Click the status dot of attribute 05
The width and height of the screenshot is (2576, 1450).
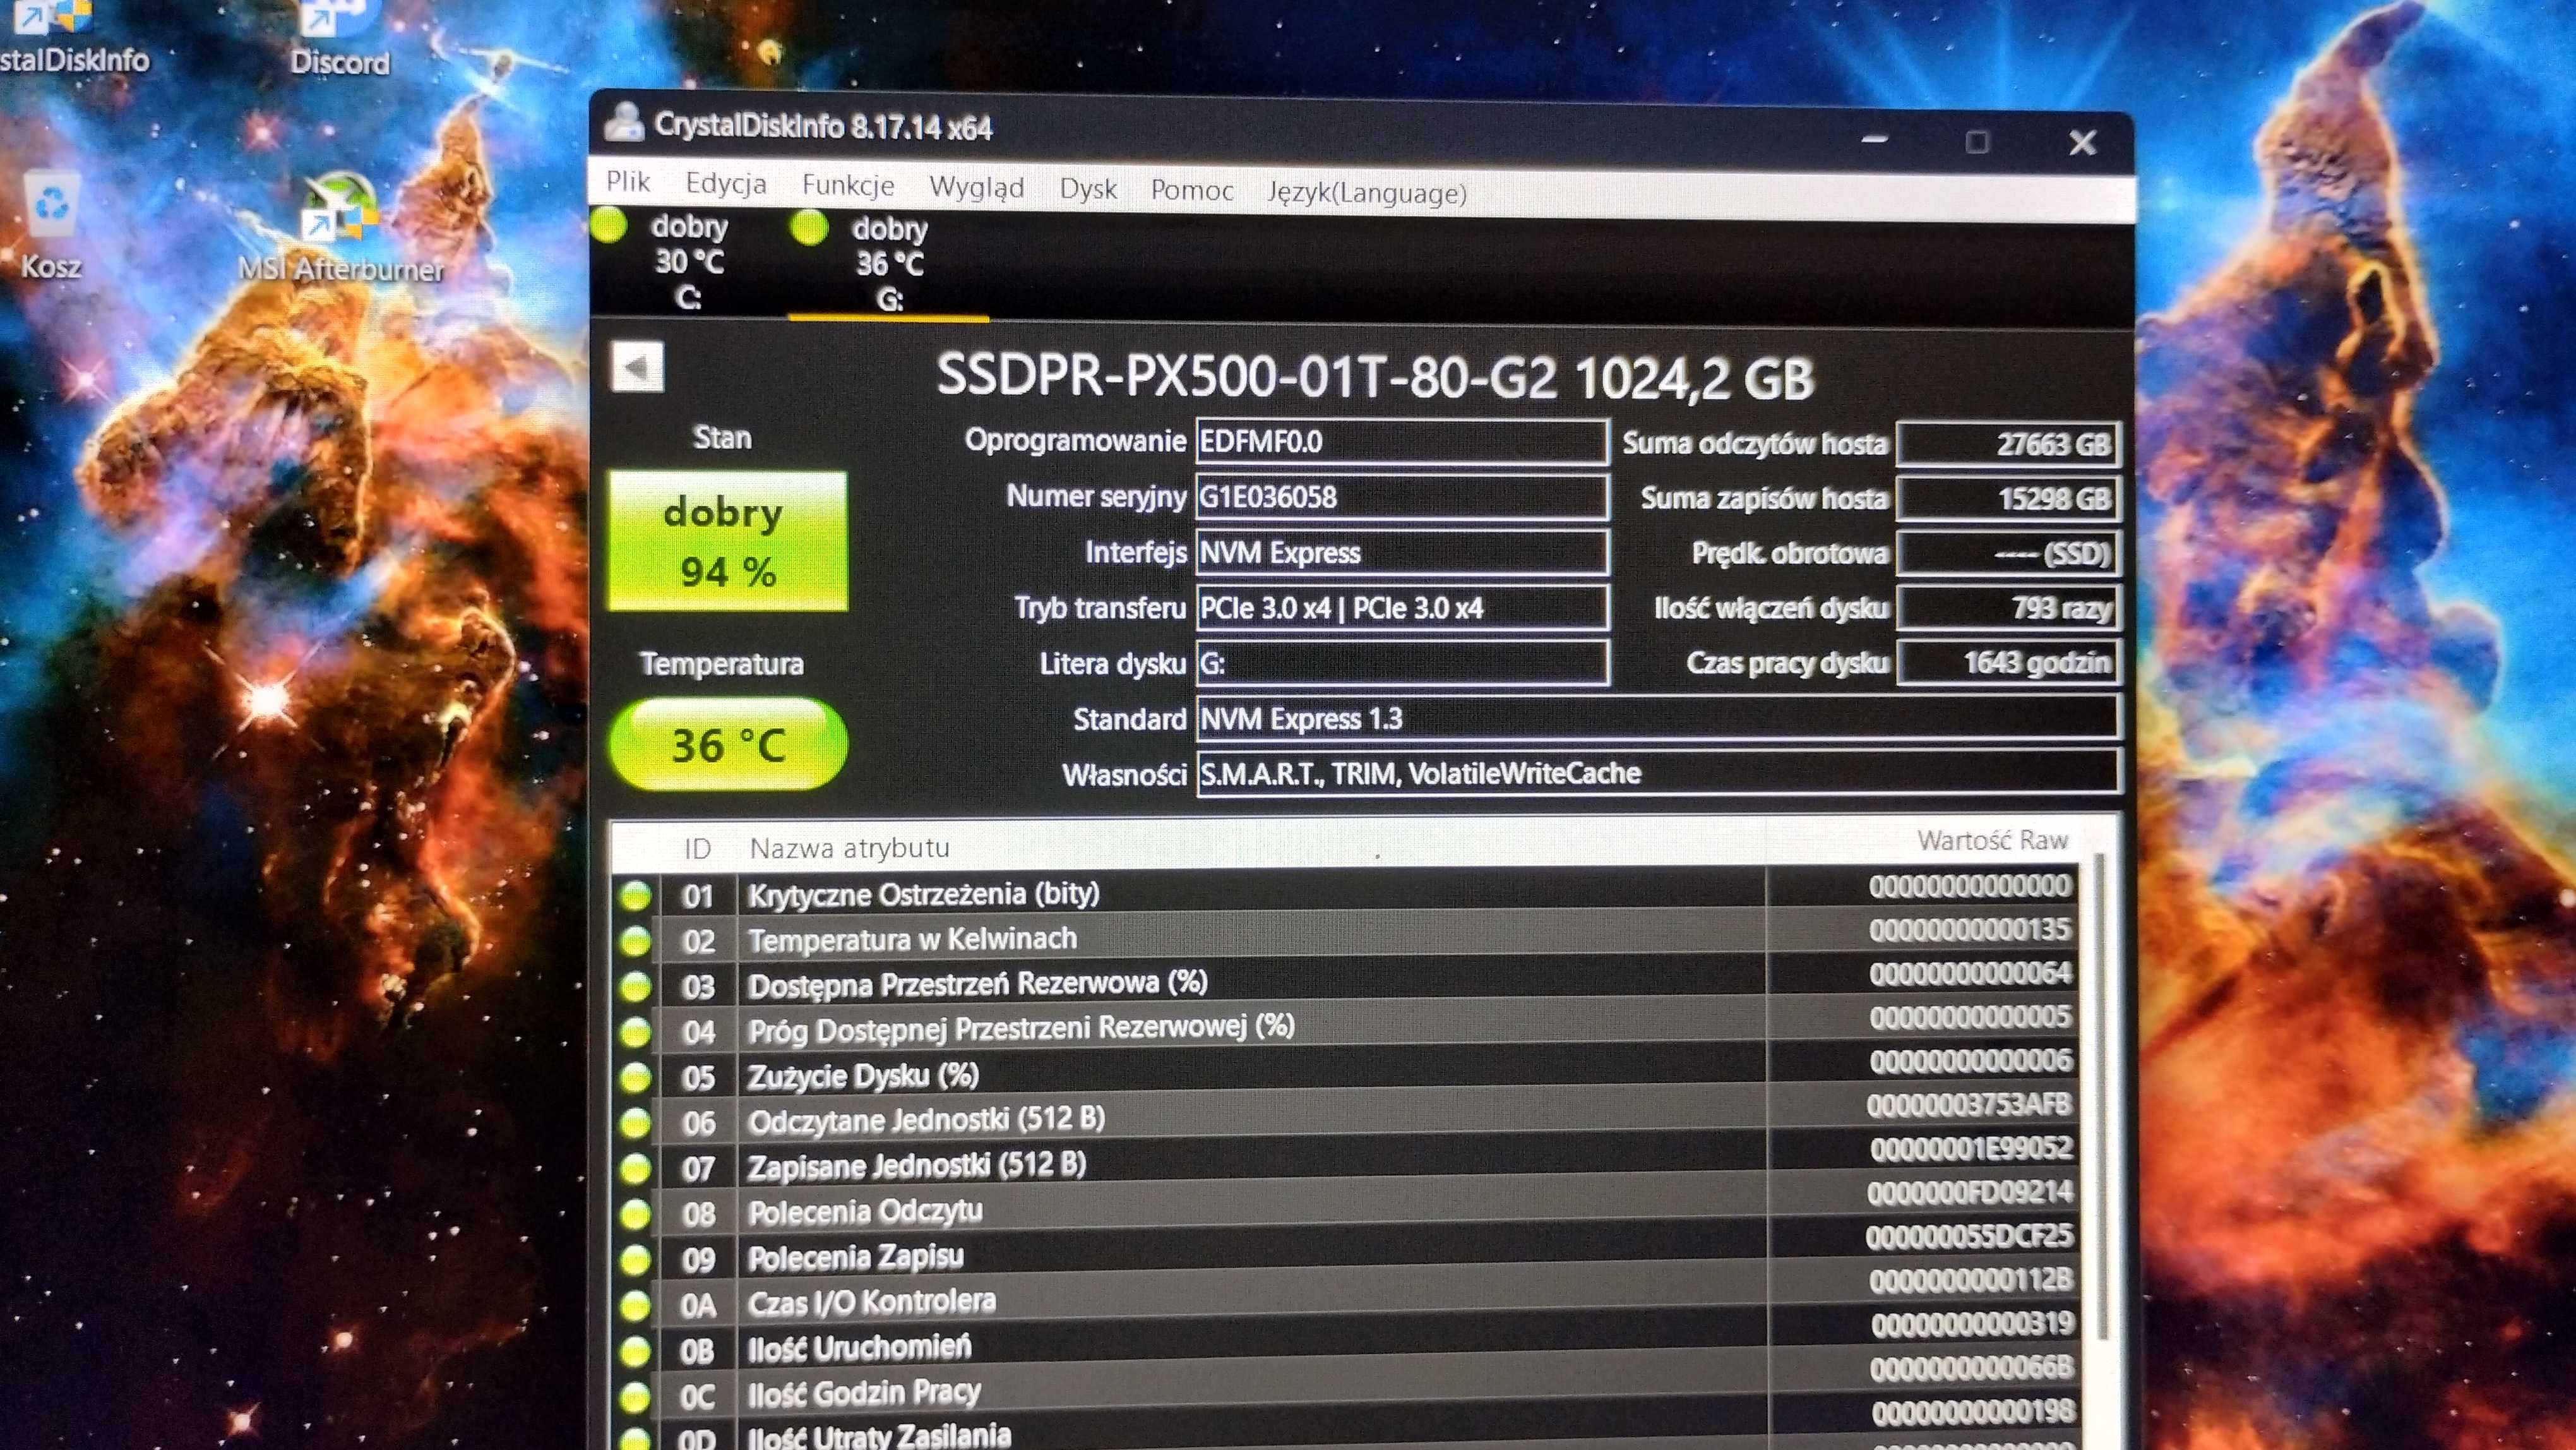[636, 1077]
